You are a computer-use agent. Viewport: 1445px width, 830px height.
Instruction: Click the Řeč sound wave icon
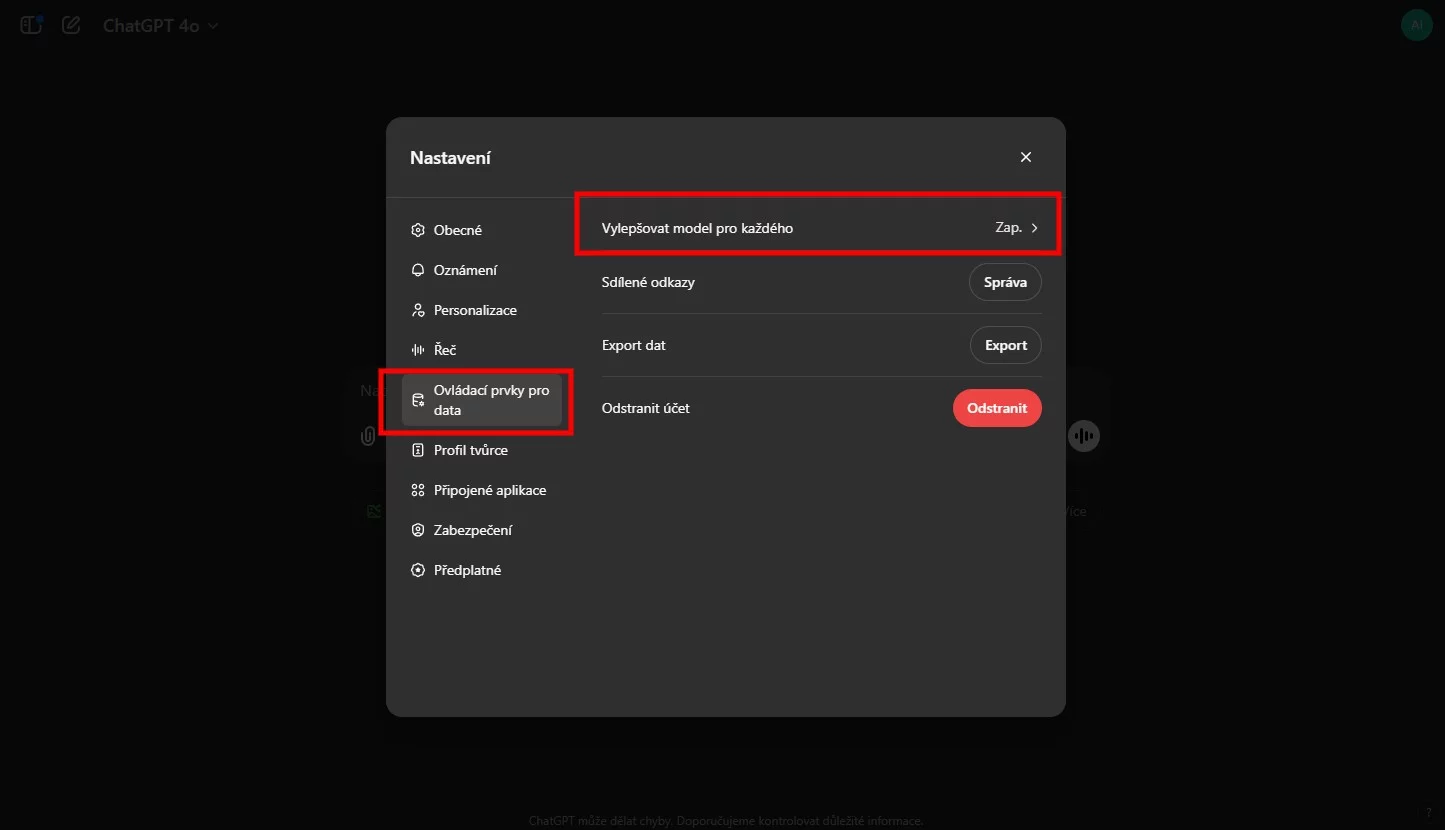pos(418,350)
